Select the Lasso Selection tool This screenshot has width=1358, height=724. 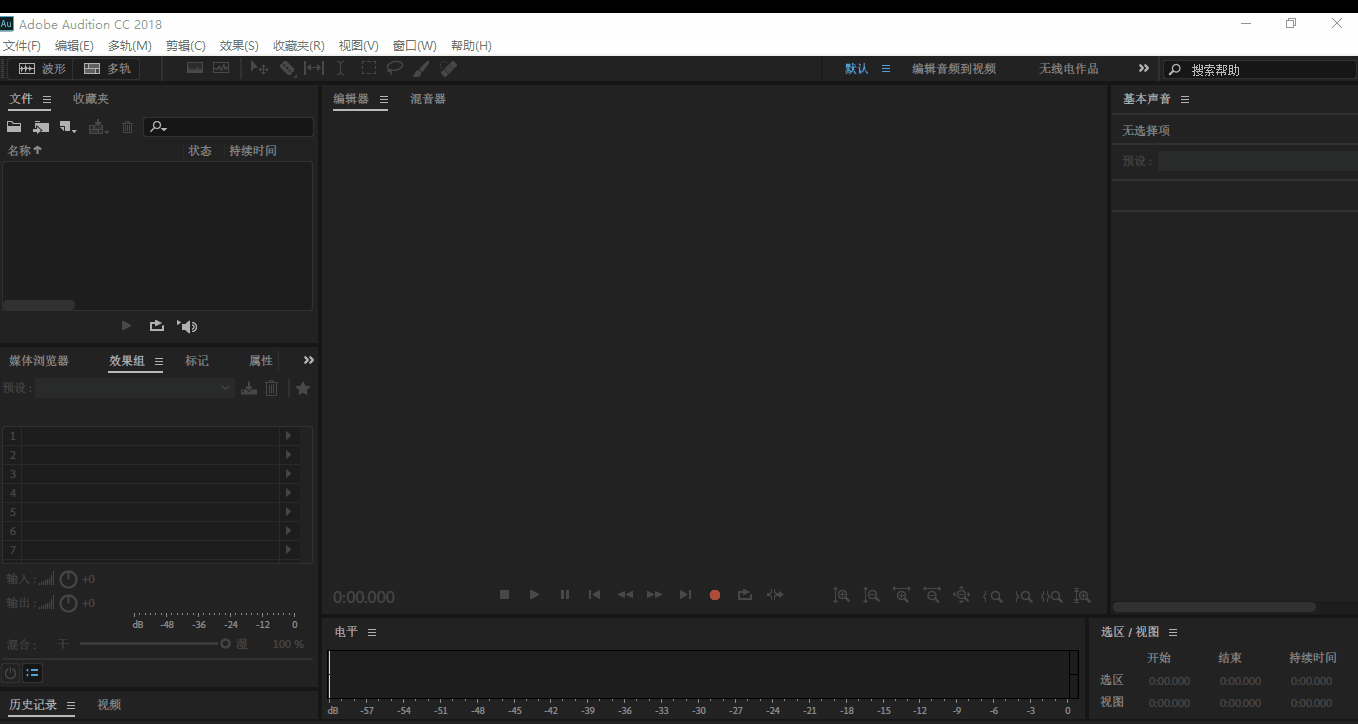tap(395, 68)
